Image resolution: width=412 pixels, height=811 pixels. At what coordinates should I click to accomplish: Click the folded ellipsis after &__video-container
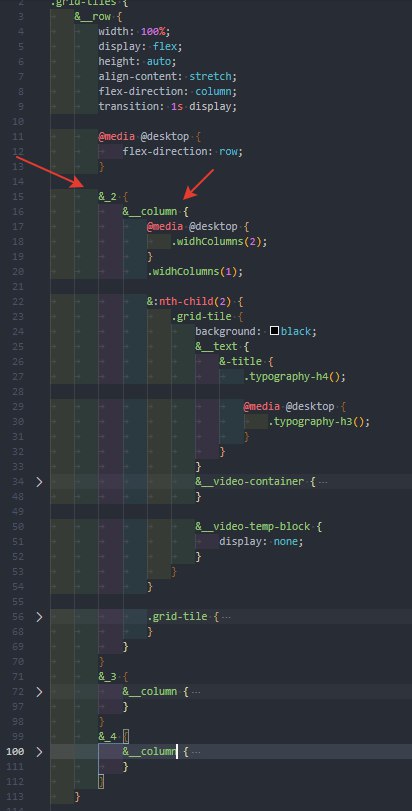tap(323, 482)
